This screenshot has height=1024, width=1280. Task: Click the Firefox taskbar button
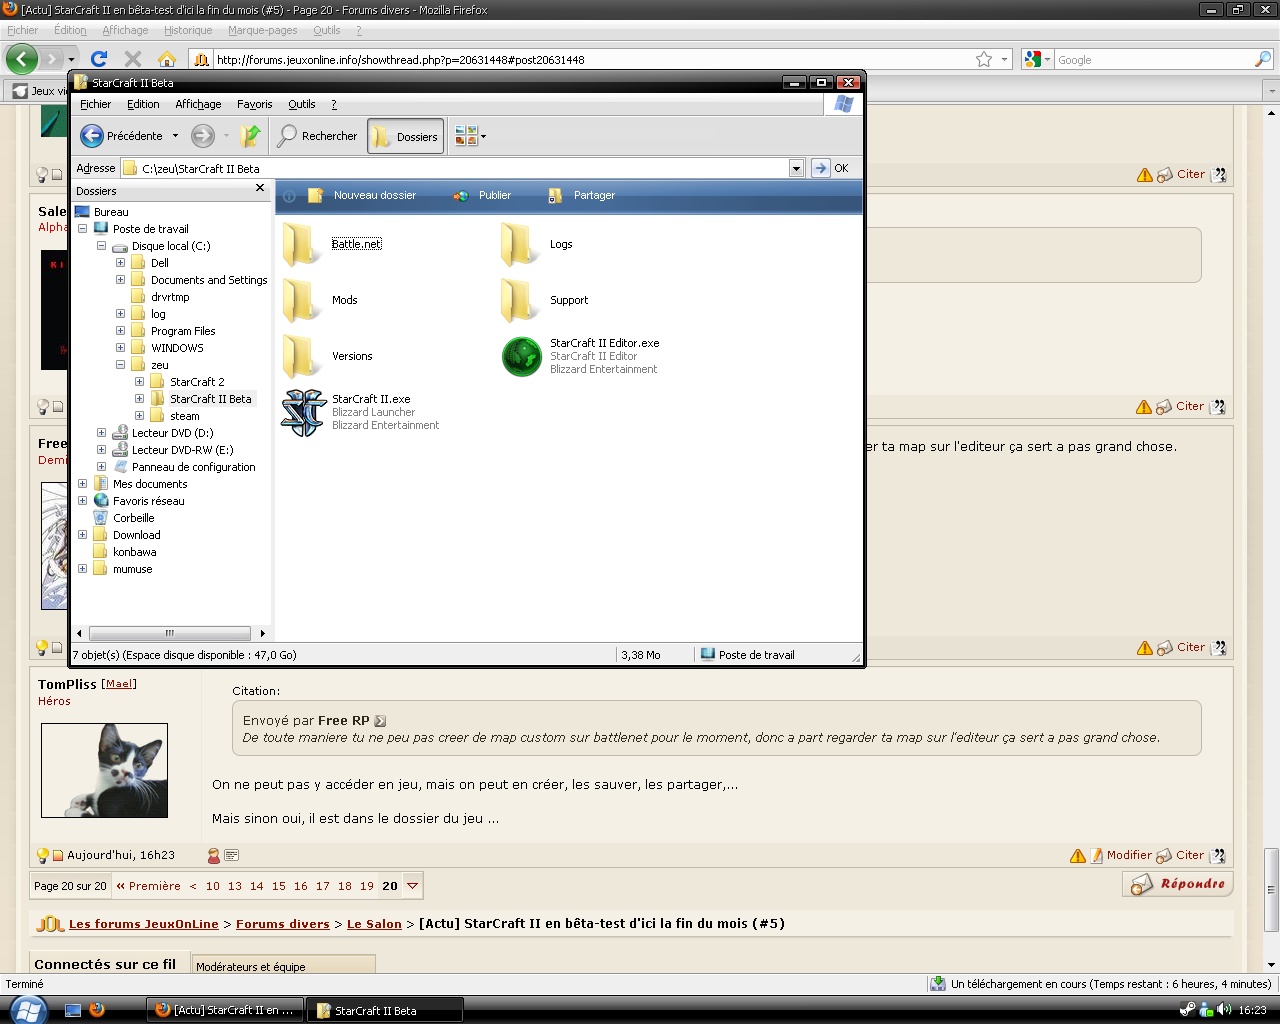tap(225, 1010)
